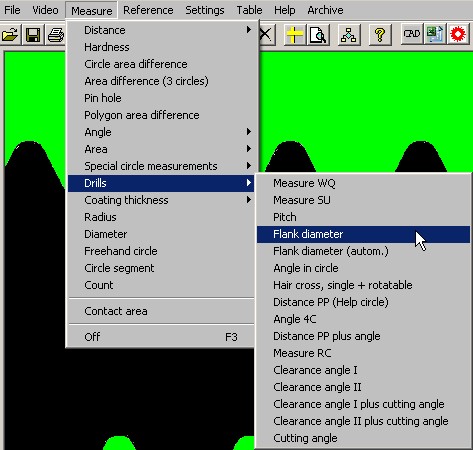Open the Settings menu

pos(205,10)
